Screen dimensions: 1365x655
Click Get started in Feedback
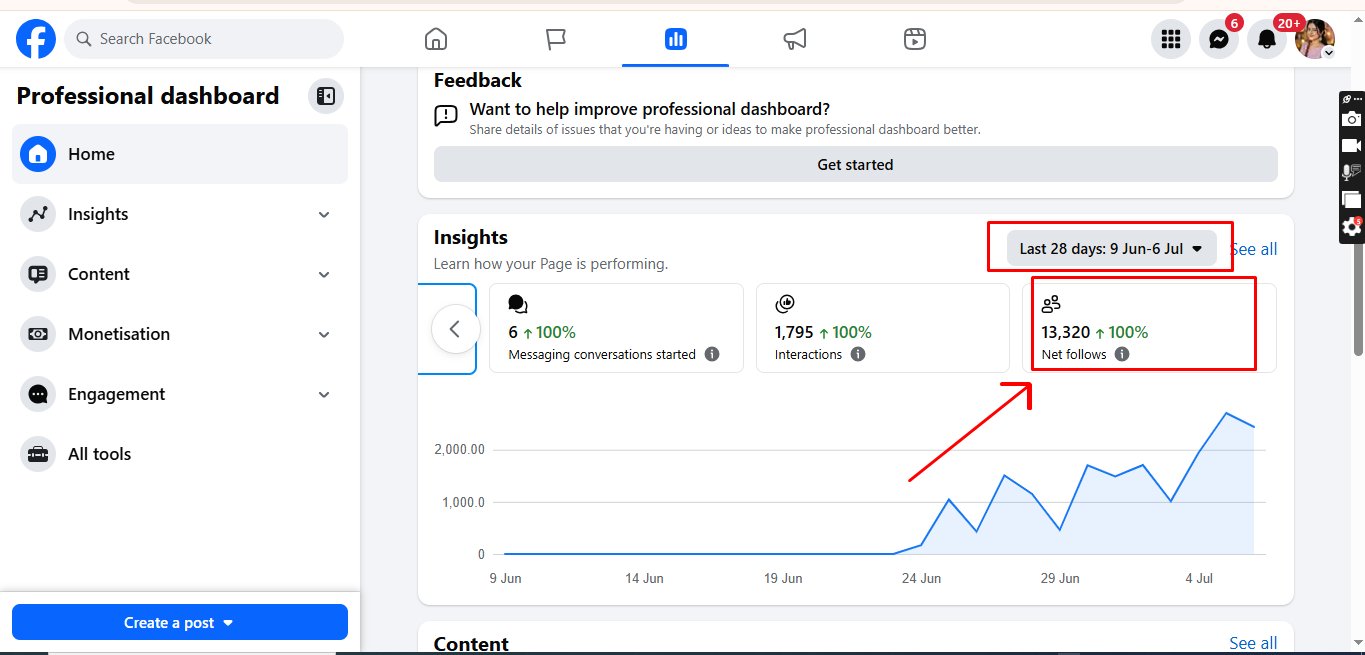pyautogui.click(x=856, y=164)
